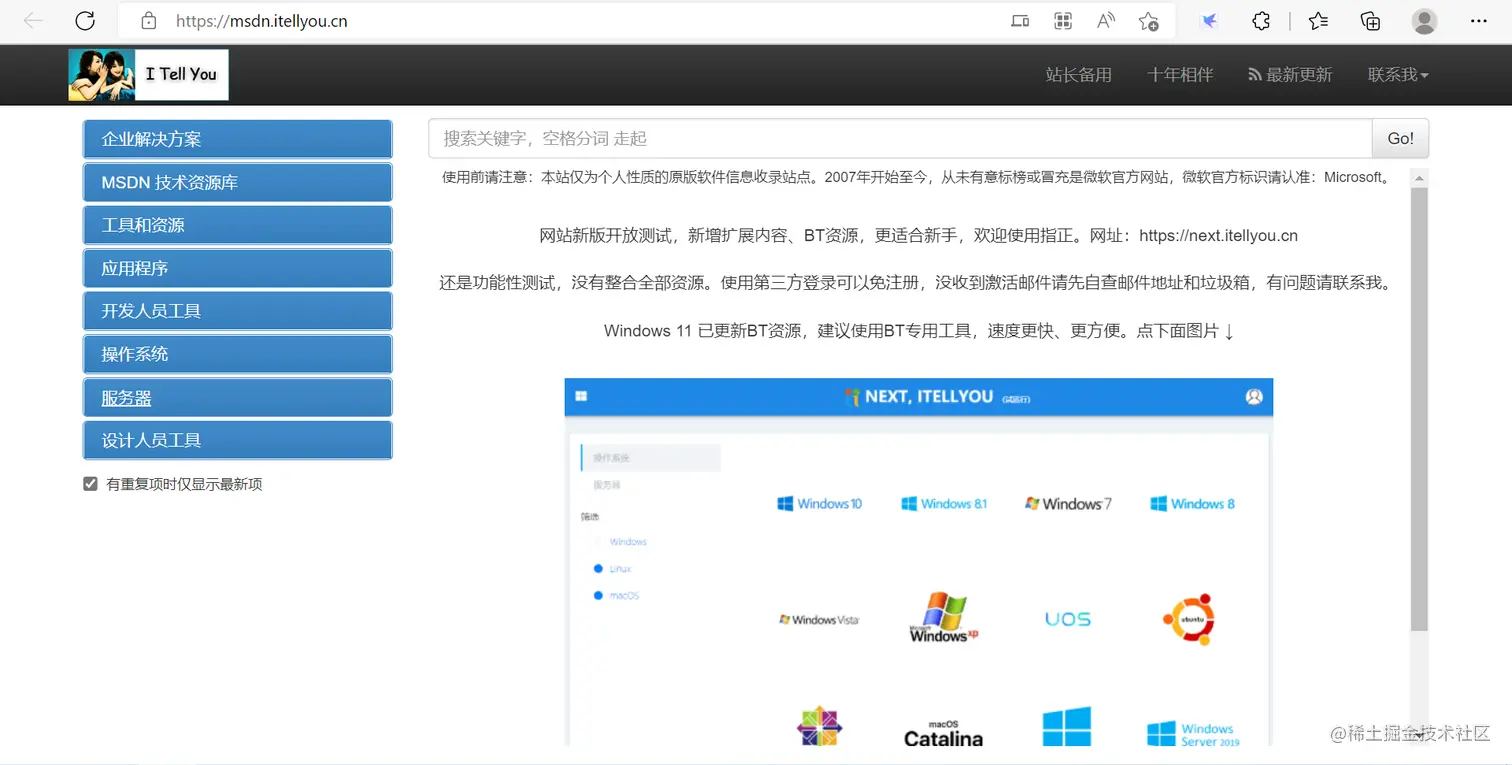Activate Read aloud icon in address bar
This screenshot has width=1512, height=765.
point(1106,20)
